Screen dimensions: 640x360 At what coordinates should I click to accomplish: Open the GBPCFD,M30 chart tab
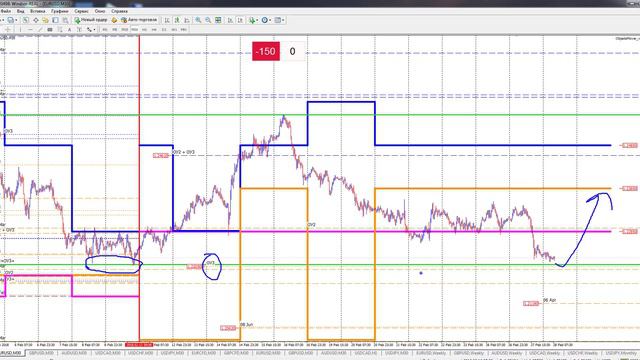click(236, 353)
